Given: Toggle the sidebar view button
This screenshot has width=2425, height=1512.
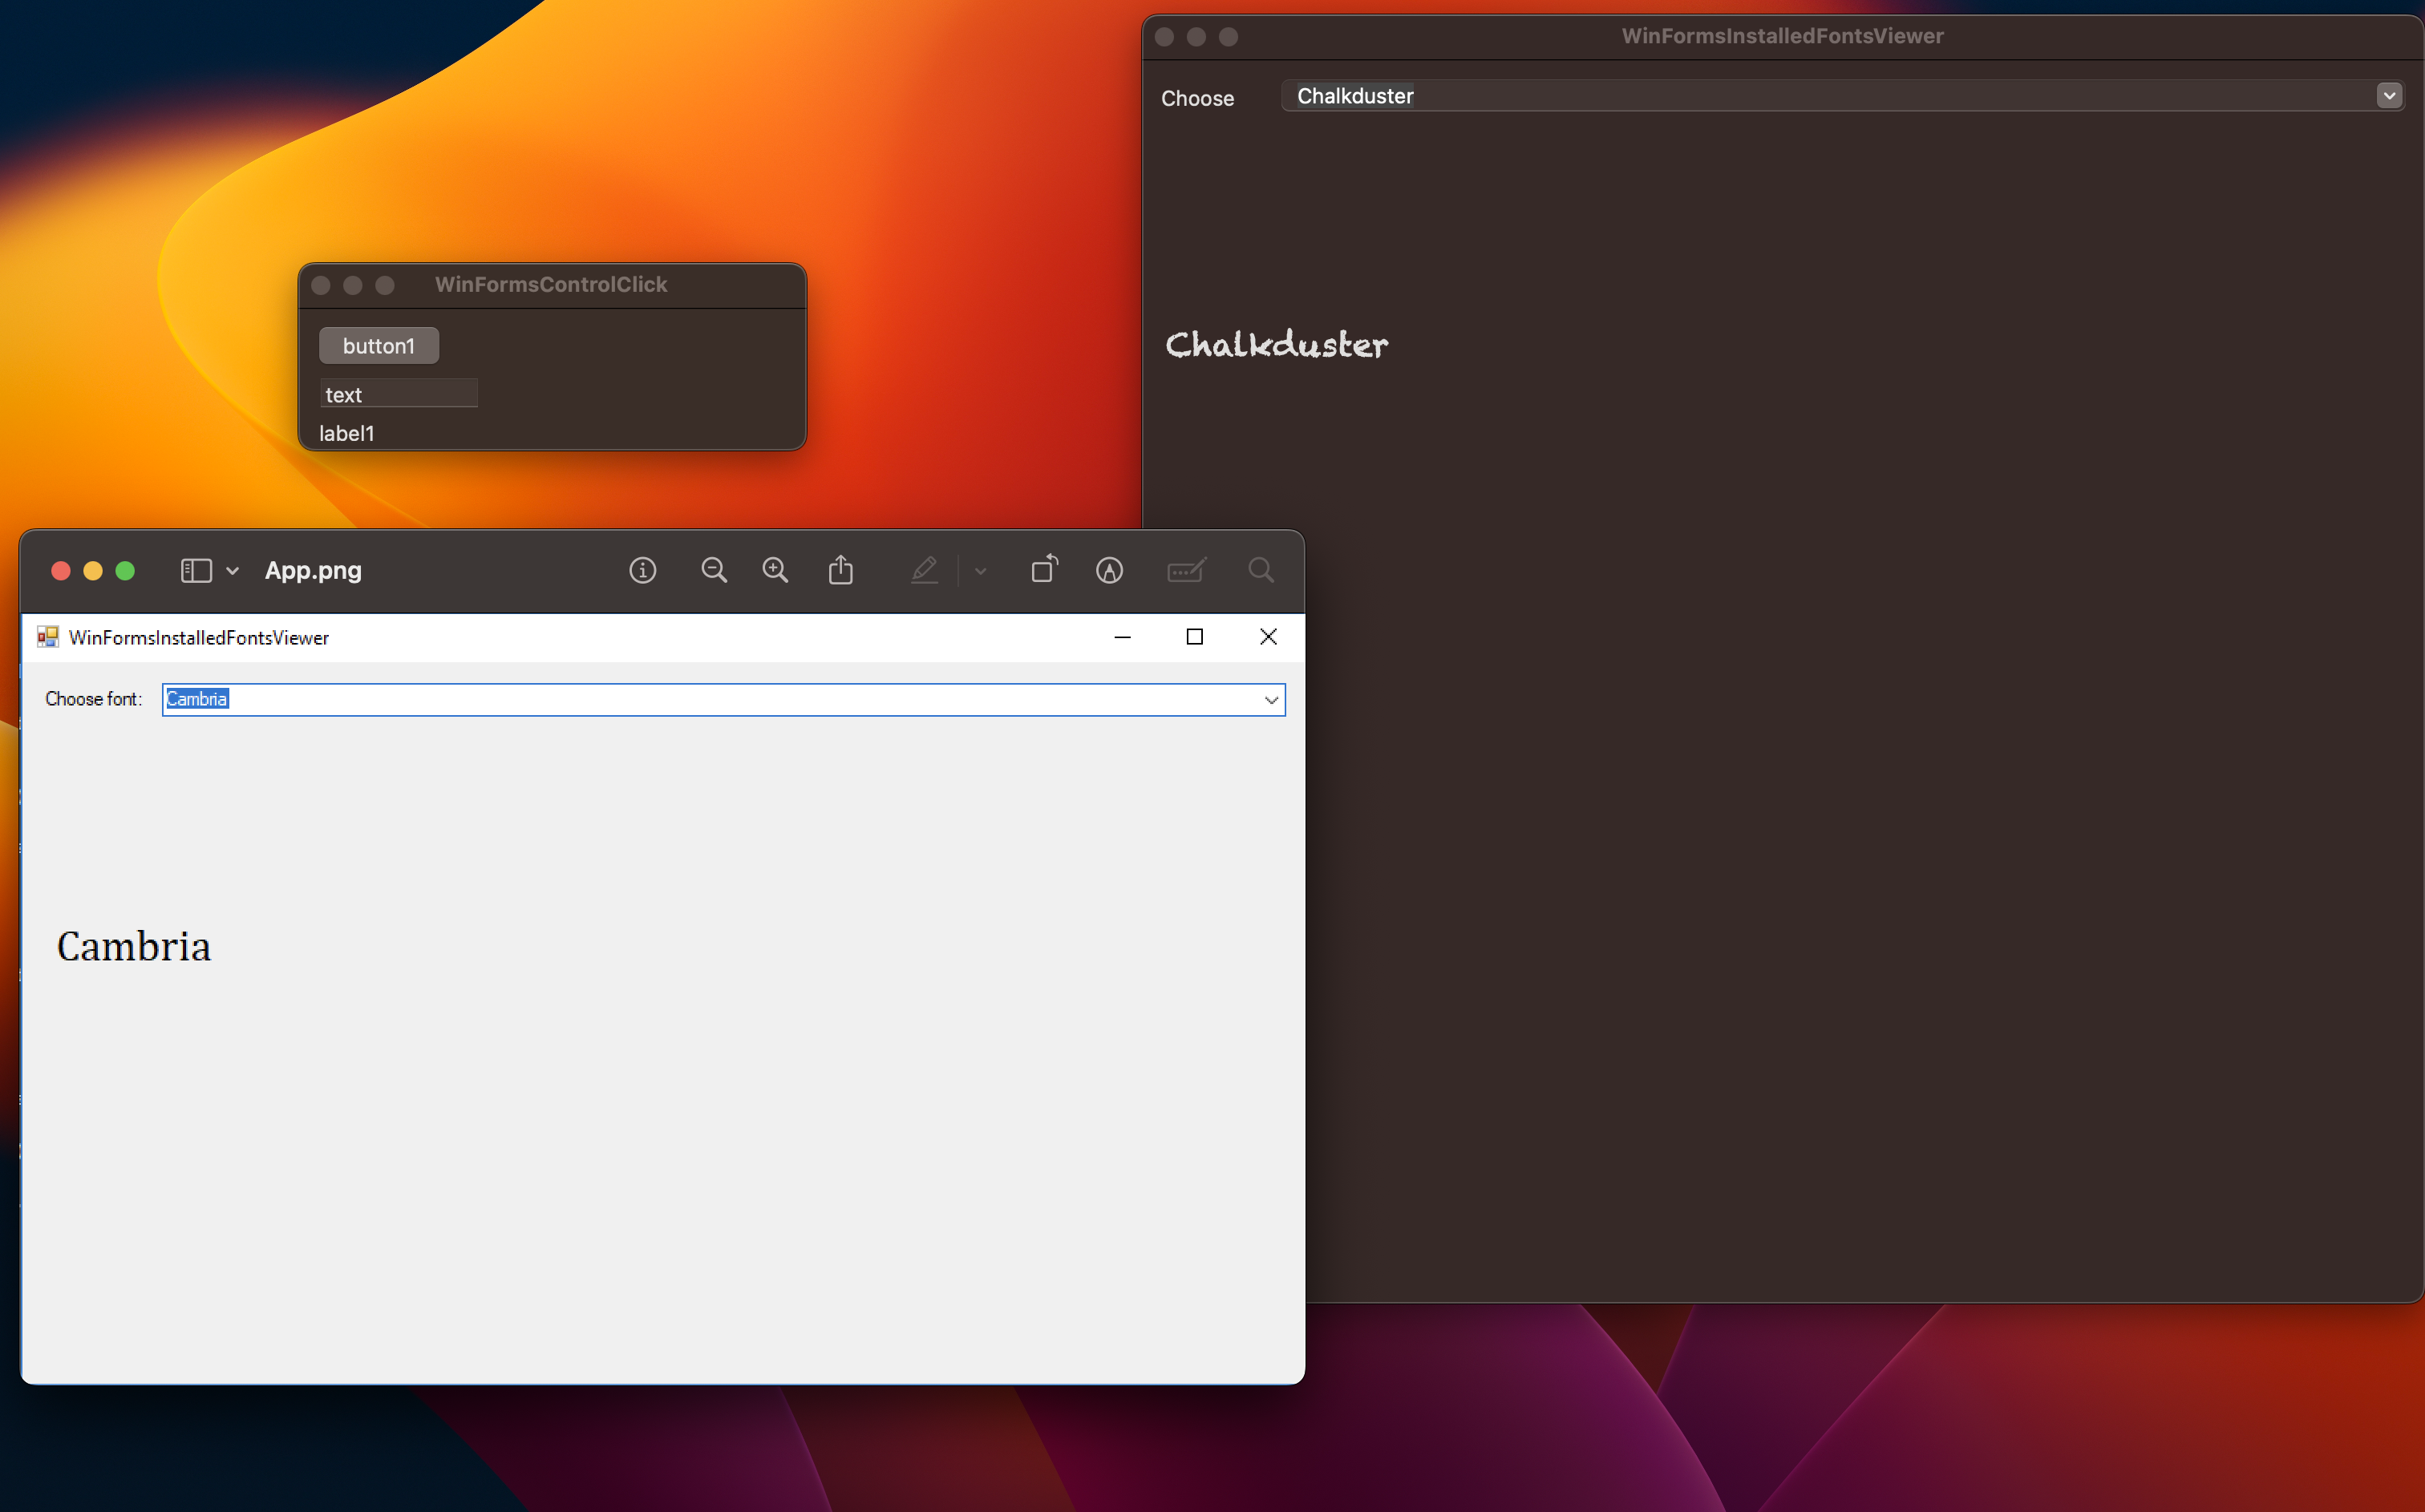Looking at the screenshot, I should 196,570.
